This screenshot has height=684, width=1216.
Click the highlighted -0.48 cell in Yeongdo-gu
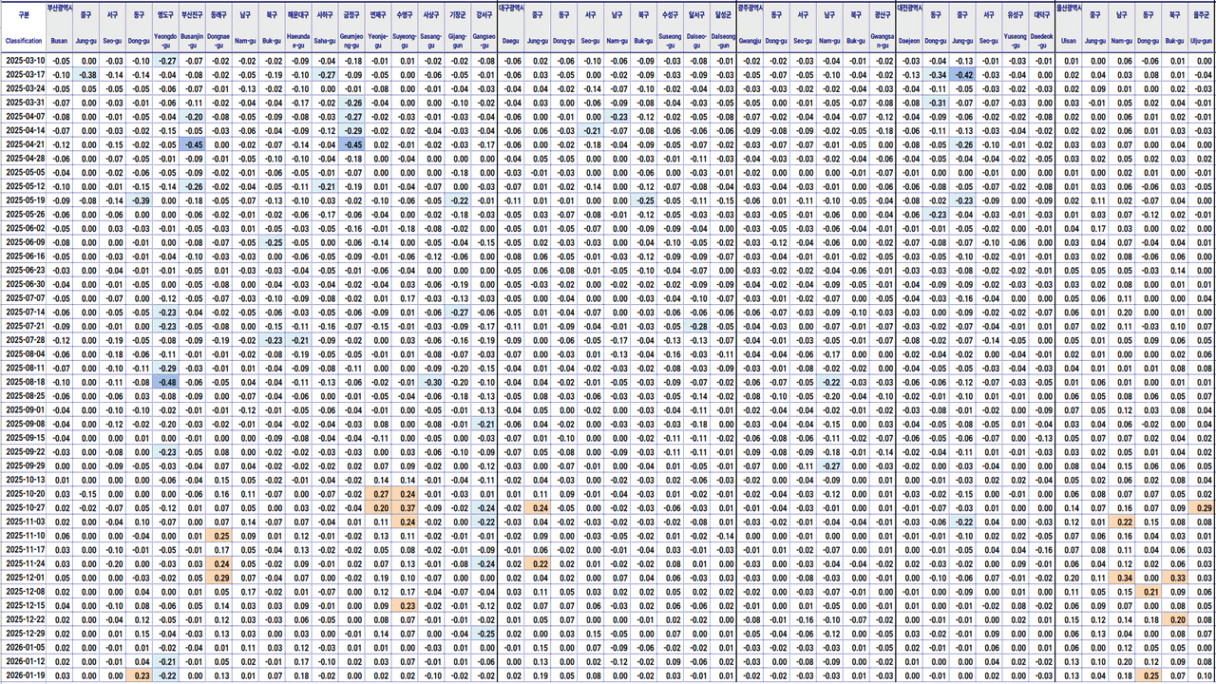click(168, 382)
